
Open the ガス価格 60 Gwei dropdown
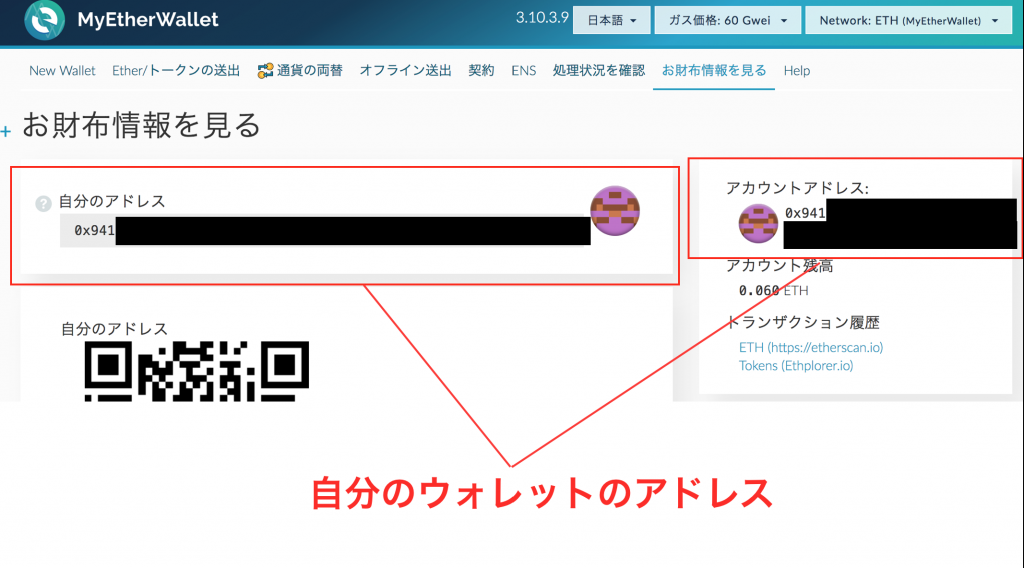(x=730, y=20)
